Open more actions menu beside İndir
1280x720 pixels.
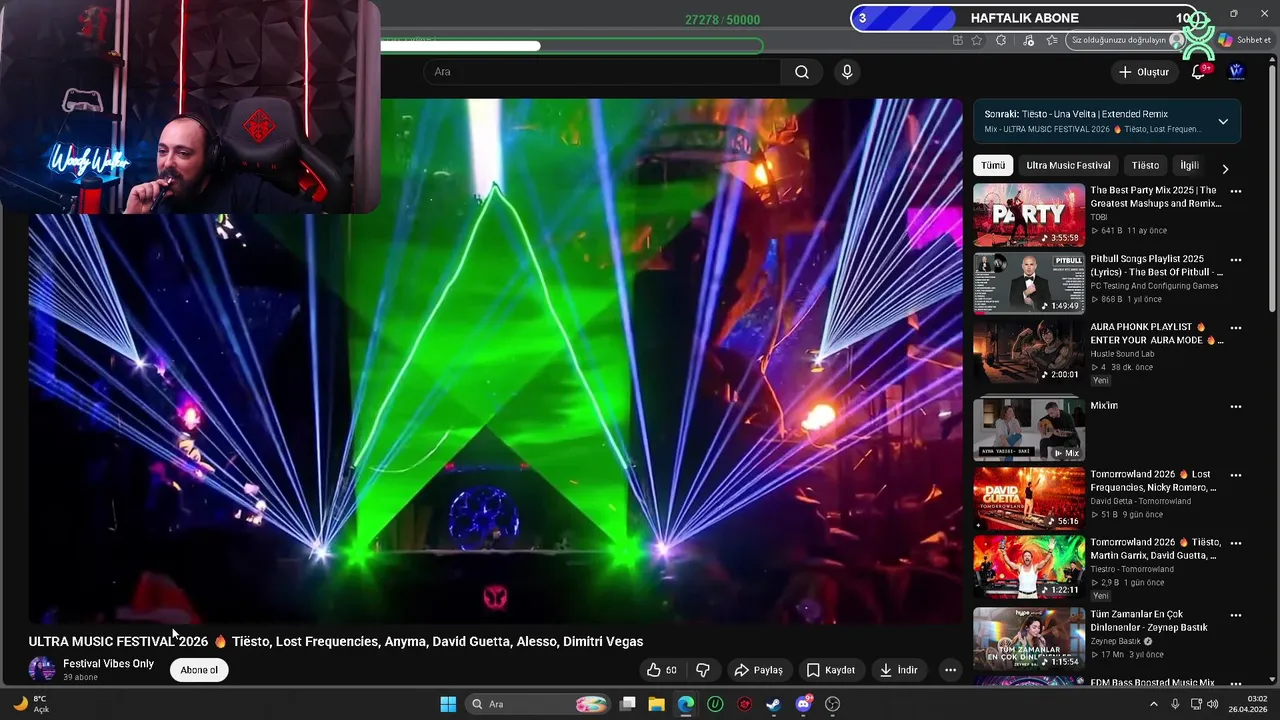[950, 670]
